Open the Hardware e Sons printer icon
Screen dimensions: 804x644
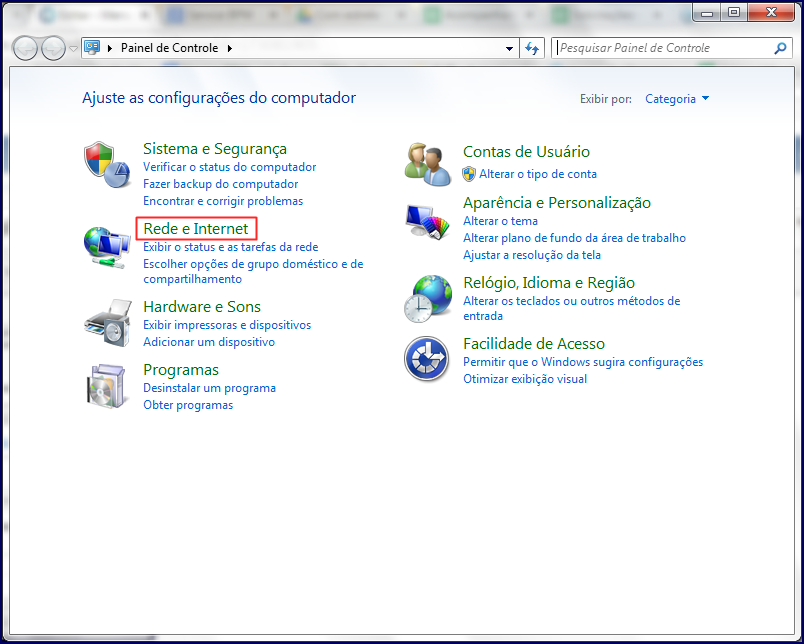click(108, 323)
